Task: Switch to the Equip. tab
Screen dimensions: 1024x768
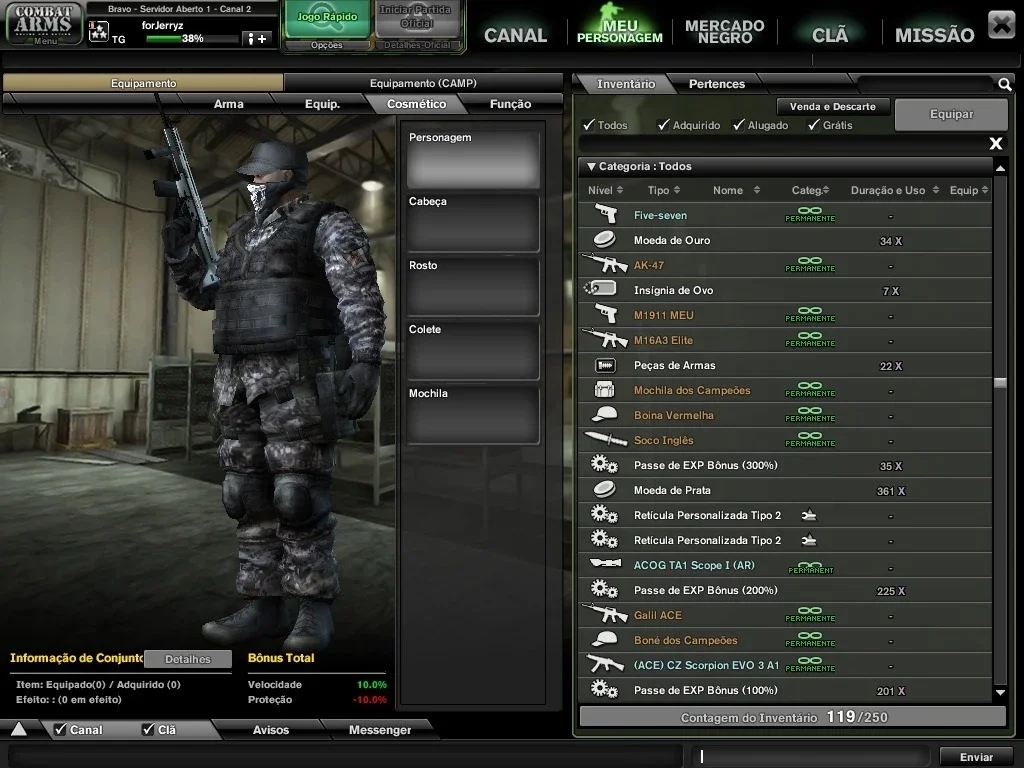Action: 323,104
